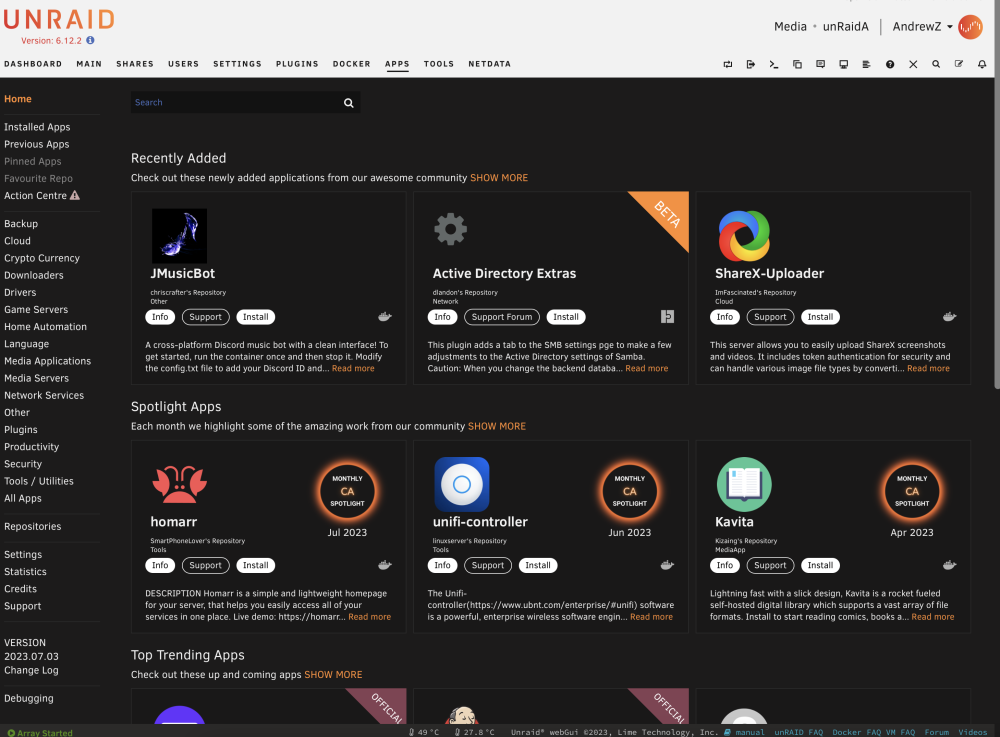Screen dimensions: 1000x737
Task: Click the X cross icon in toolbar
Action: point(913,64)
